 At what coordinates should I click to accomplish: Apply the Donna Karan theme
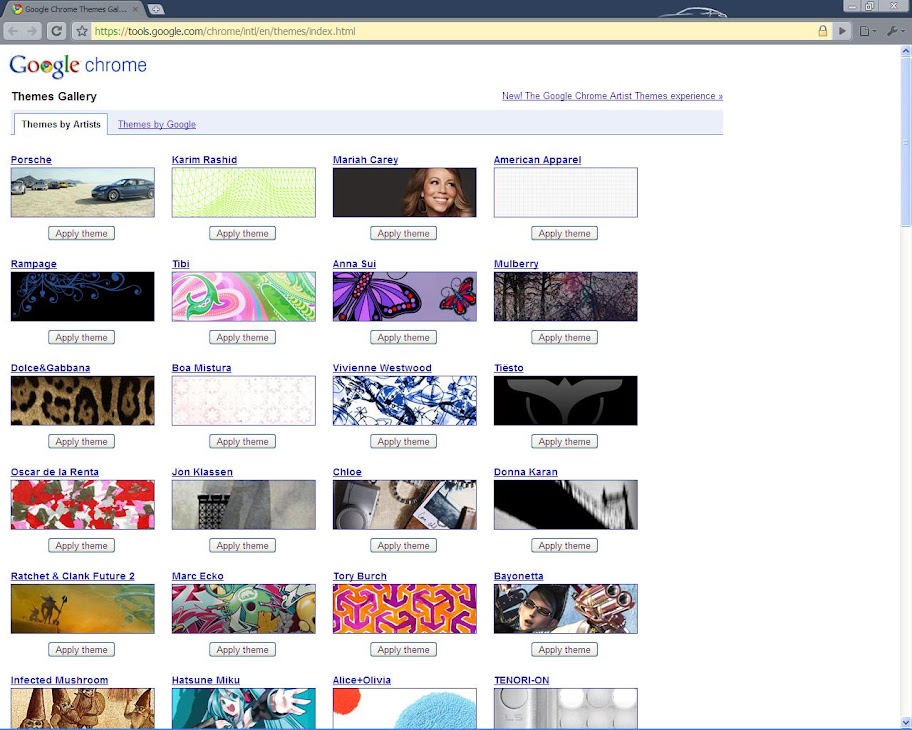tap(564, 546)
